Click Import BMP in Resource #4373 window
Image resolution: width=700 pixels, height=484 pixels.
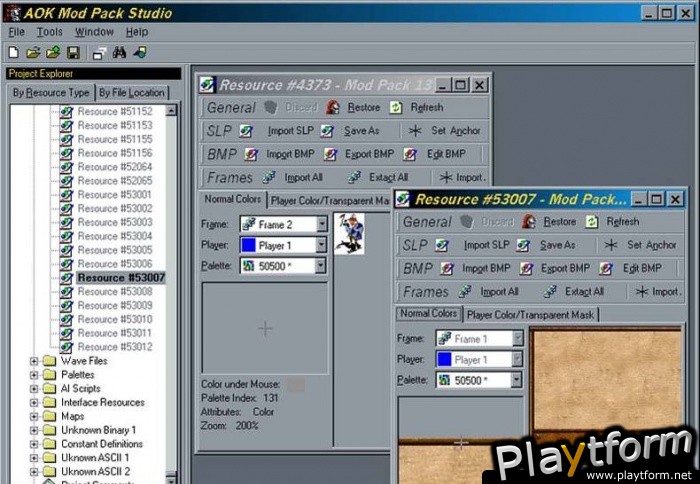(280, 154)
